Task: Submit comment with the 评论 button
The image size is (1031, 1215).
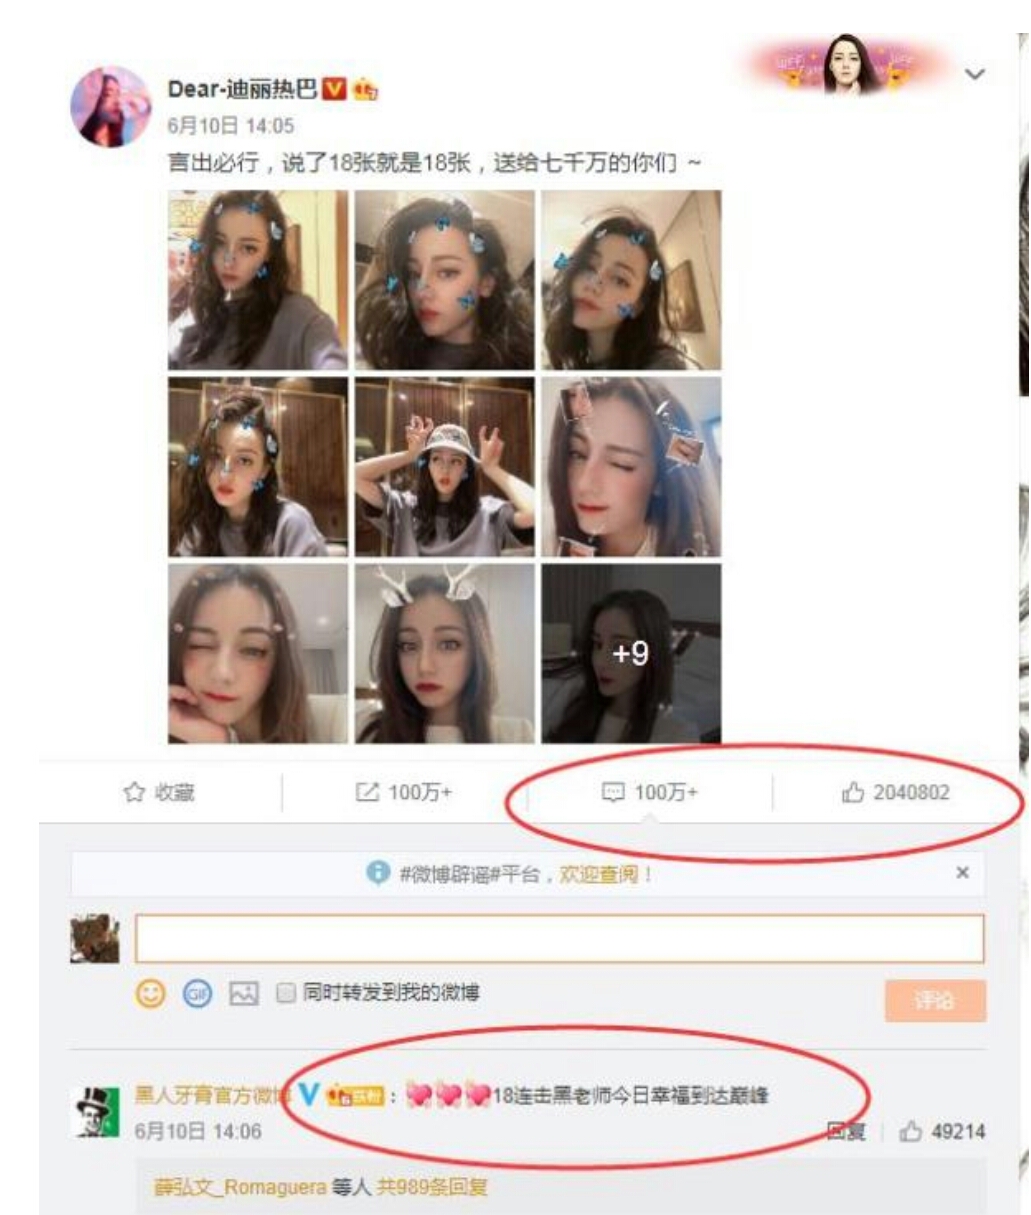Action: (x=935, y=1000)
